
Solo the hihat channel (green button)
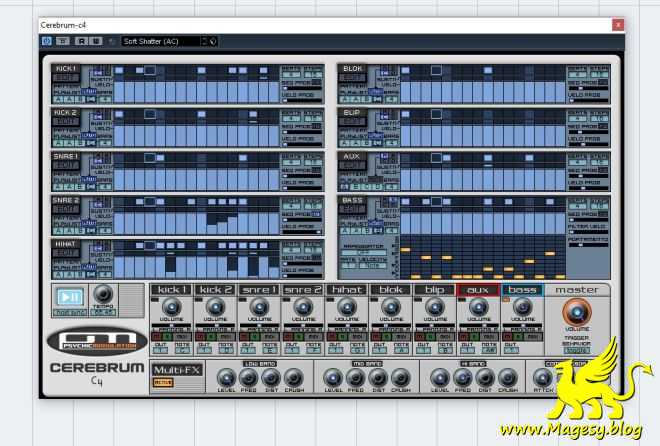pyautogui.click(x=343, y=337)
